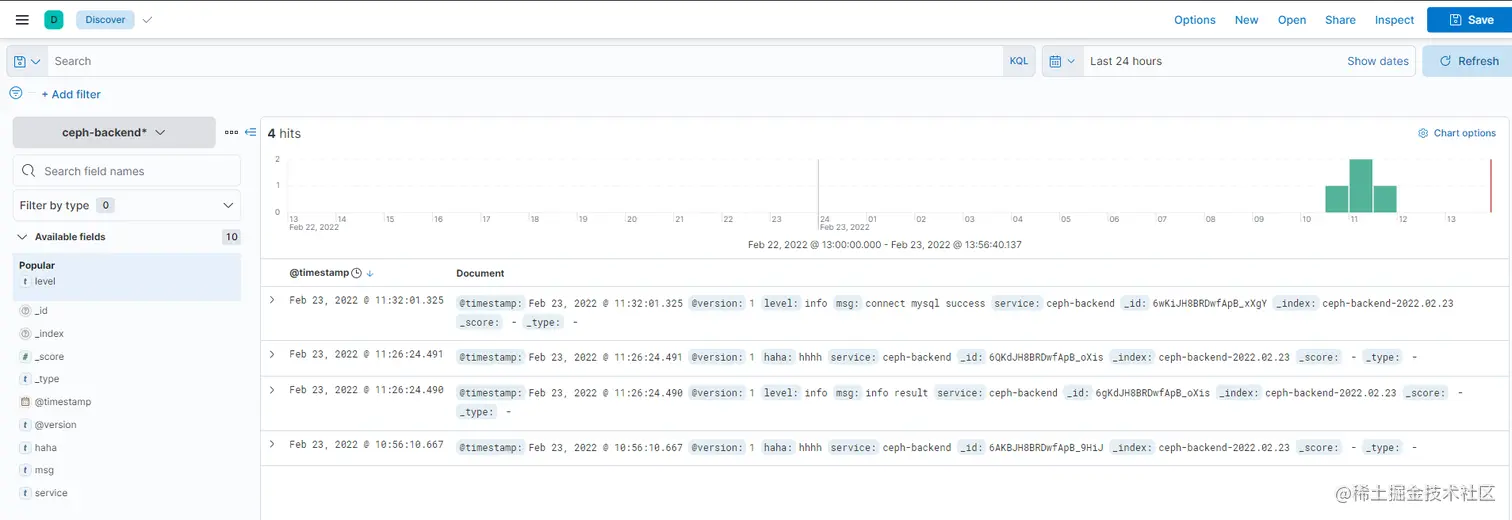Expand the 11:26:24.491 document row

[x=272, y=354]
